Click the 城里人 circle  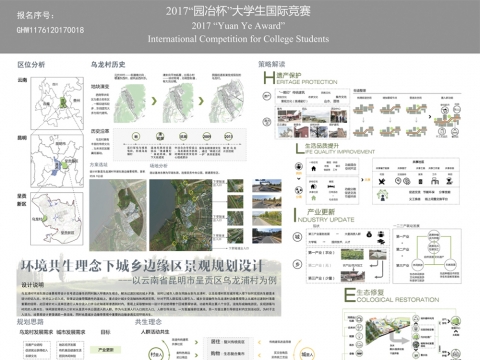(x=307, y=354)
